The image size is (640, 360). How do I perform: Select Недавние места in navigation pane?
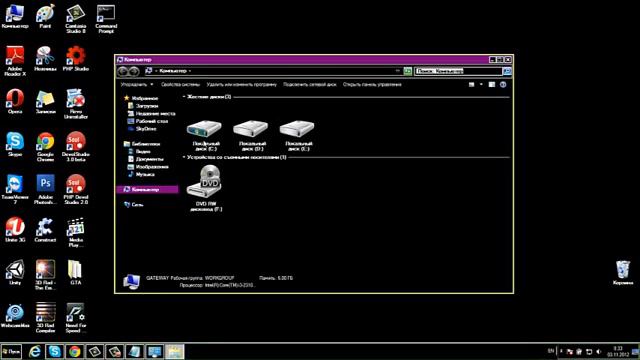pos(151,113)
